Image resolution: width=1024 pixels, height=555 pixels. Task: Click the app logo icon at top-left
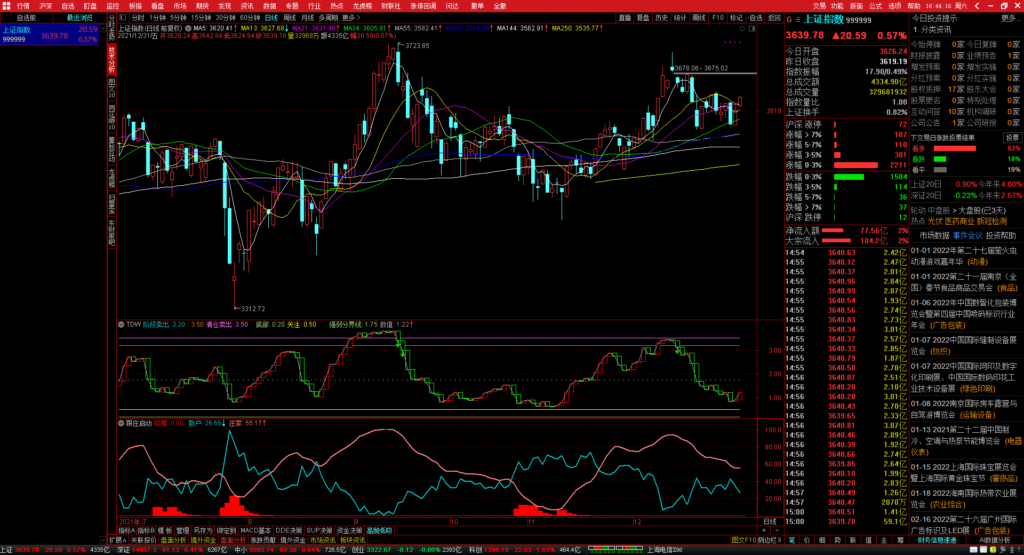point(6,5)
